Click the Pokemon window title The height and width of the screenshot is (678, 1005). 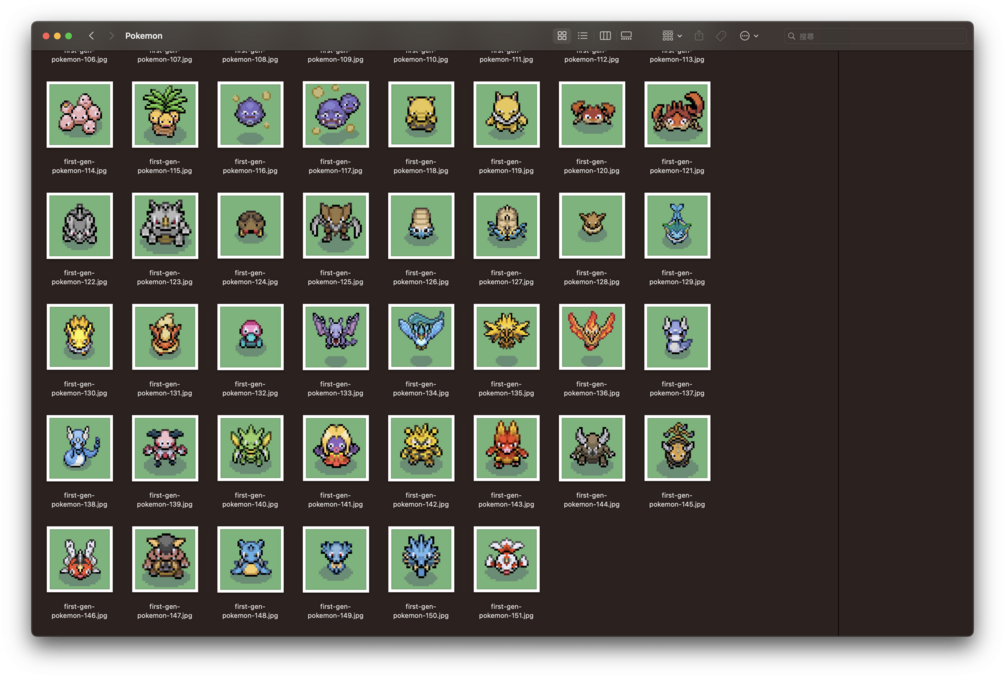tap(144, 36)
